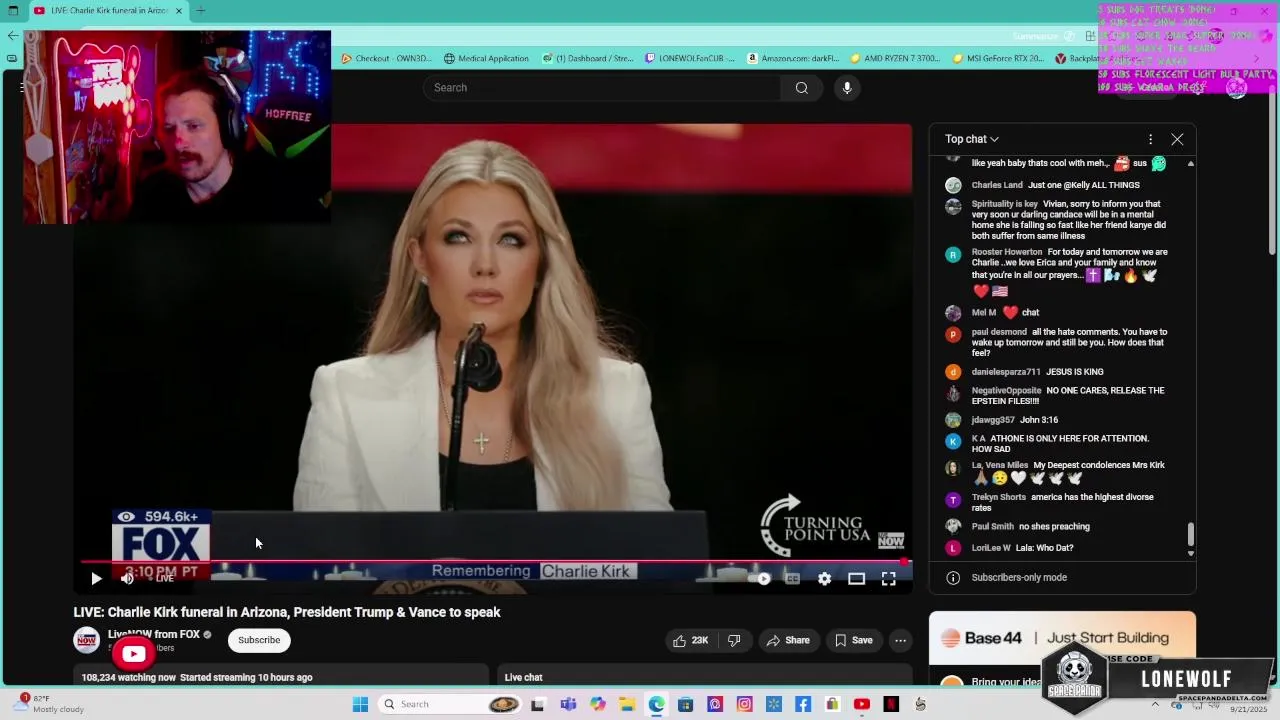
Task: Open Backplate bookmark
Action: point(1078,58)
